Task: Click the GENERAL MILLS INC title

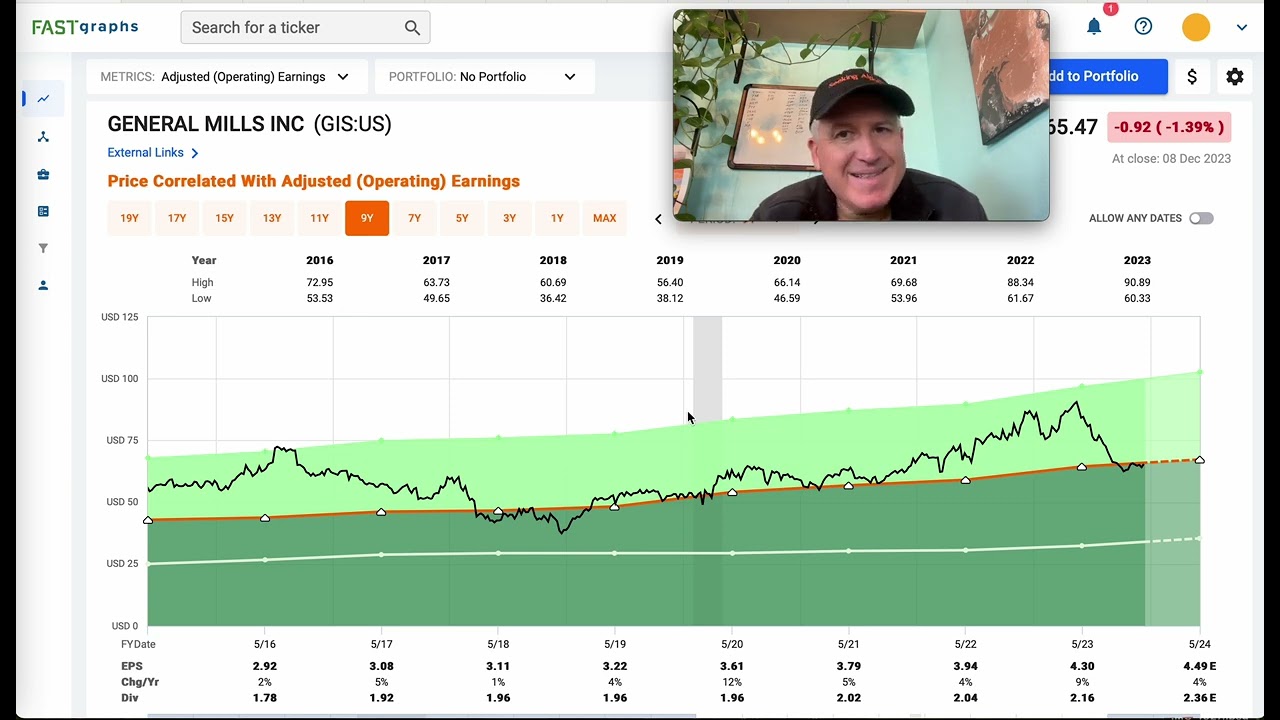Action: pos(206,124)
